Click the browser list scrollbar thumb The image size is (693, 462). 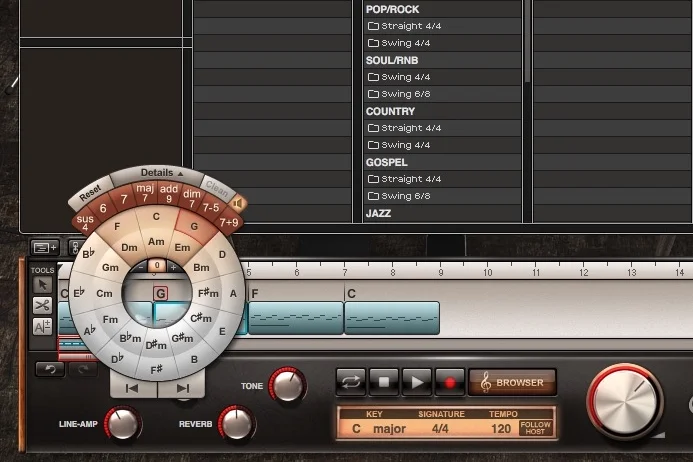pyautogui.click(x=527, y=42)
